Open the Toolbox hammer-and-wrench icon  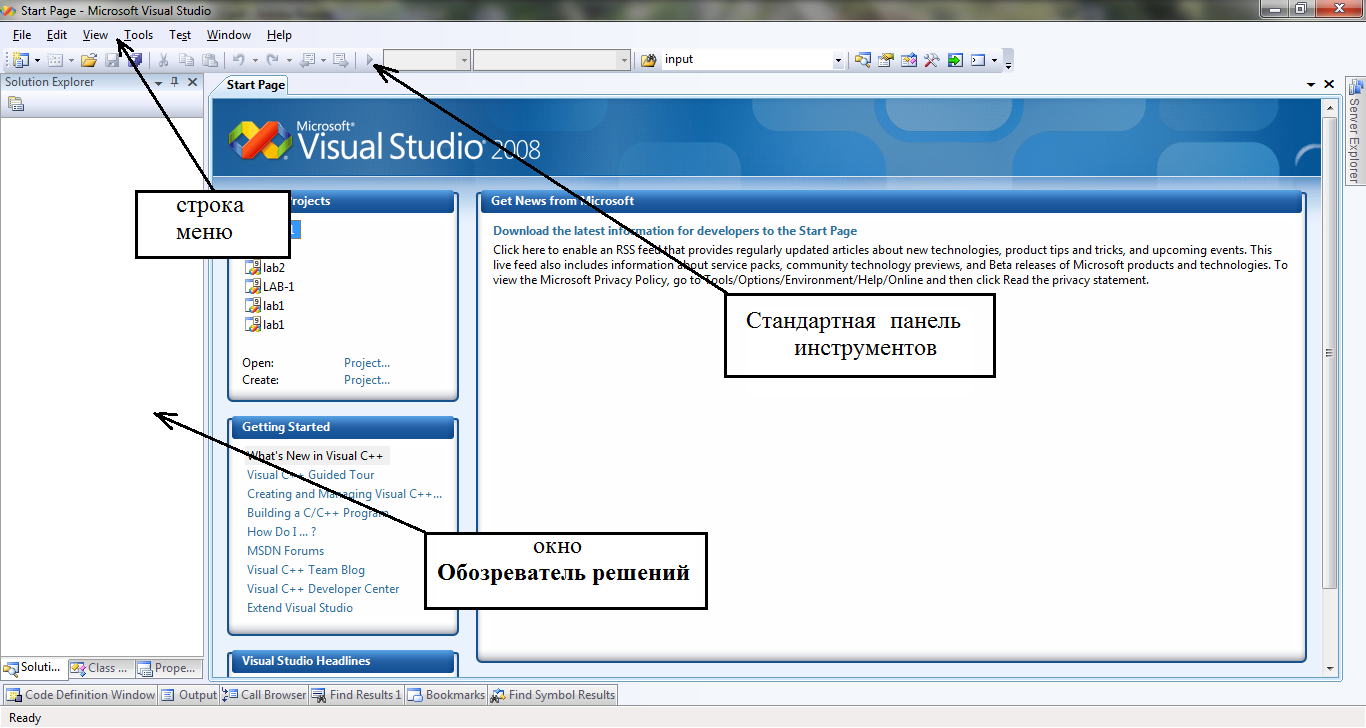click(x=931, y=60)
